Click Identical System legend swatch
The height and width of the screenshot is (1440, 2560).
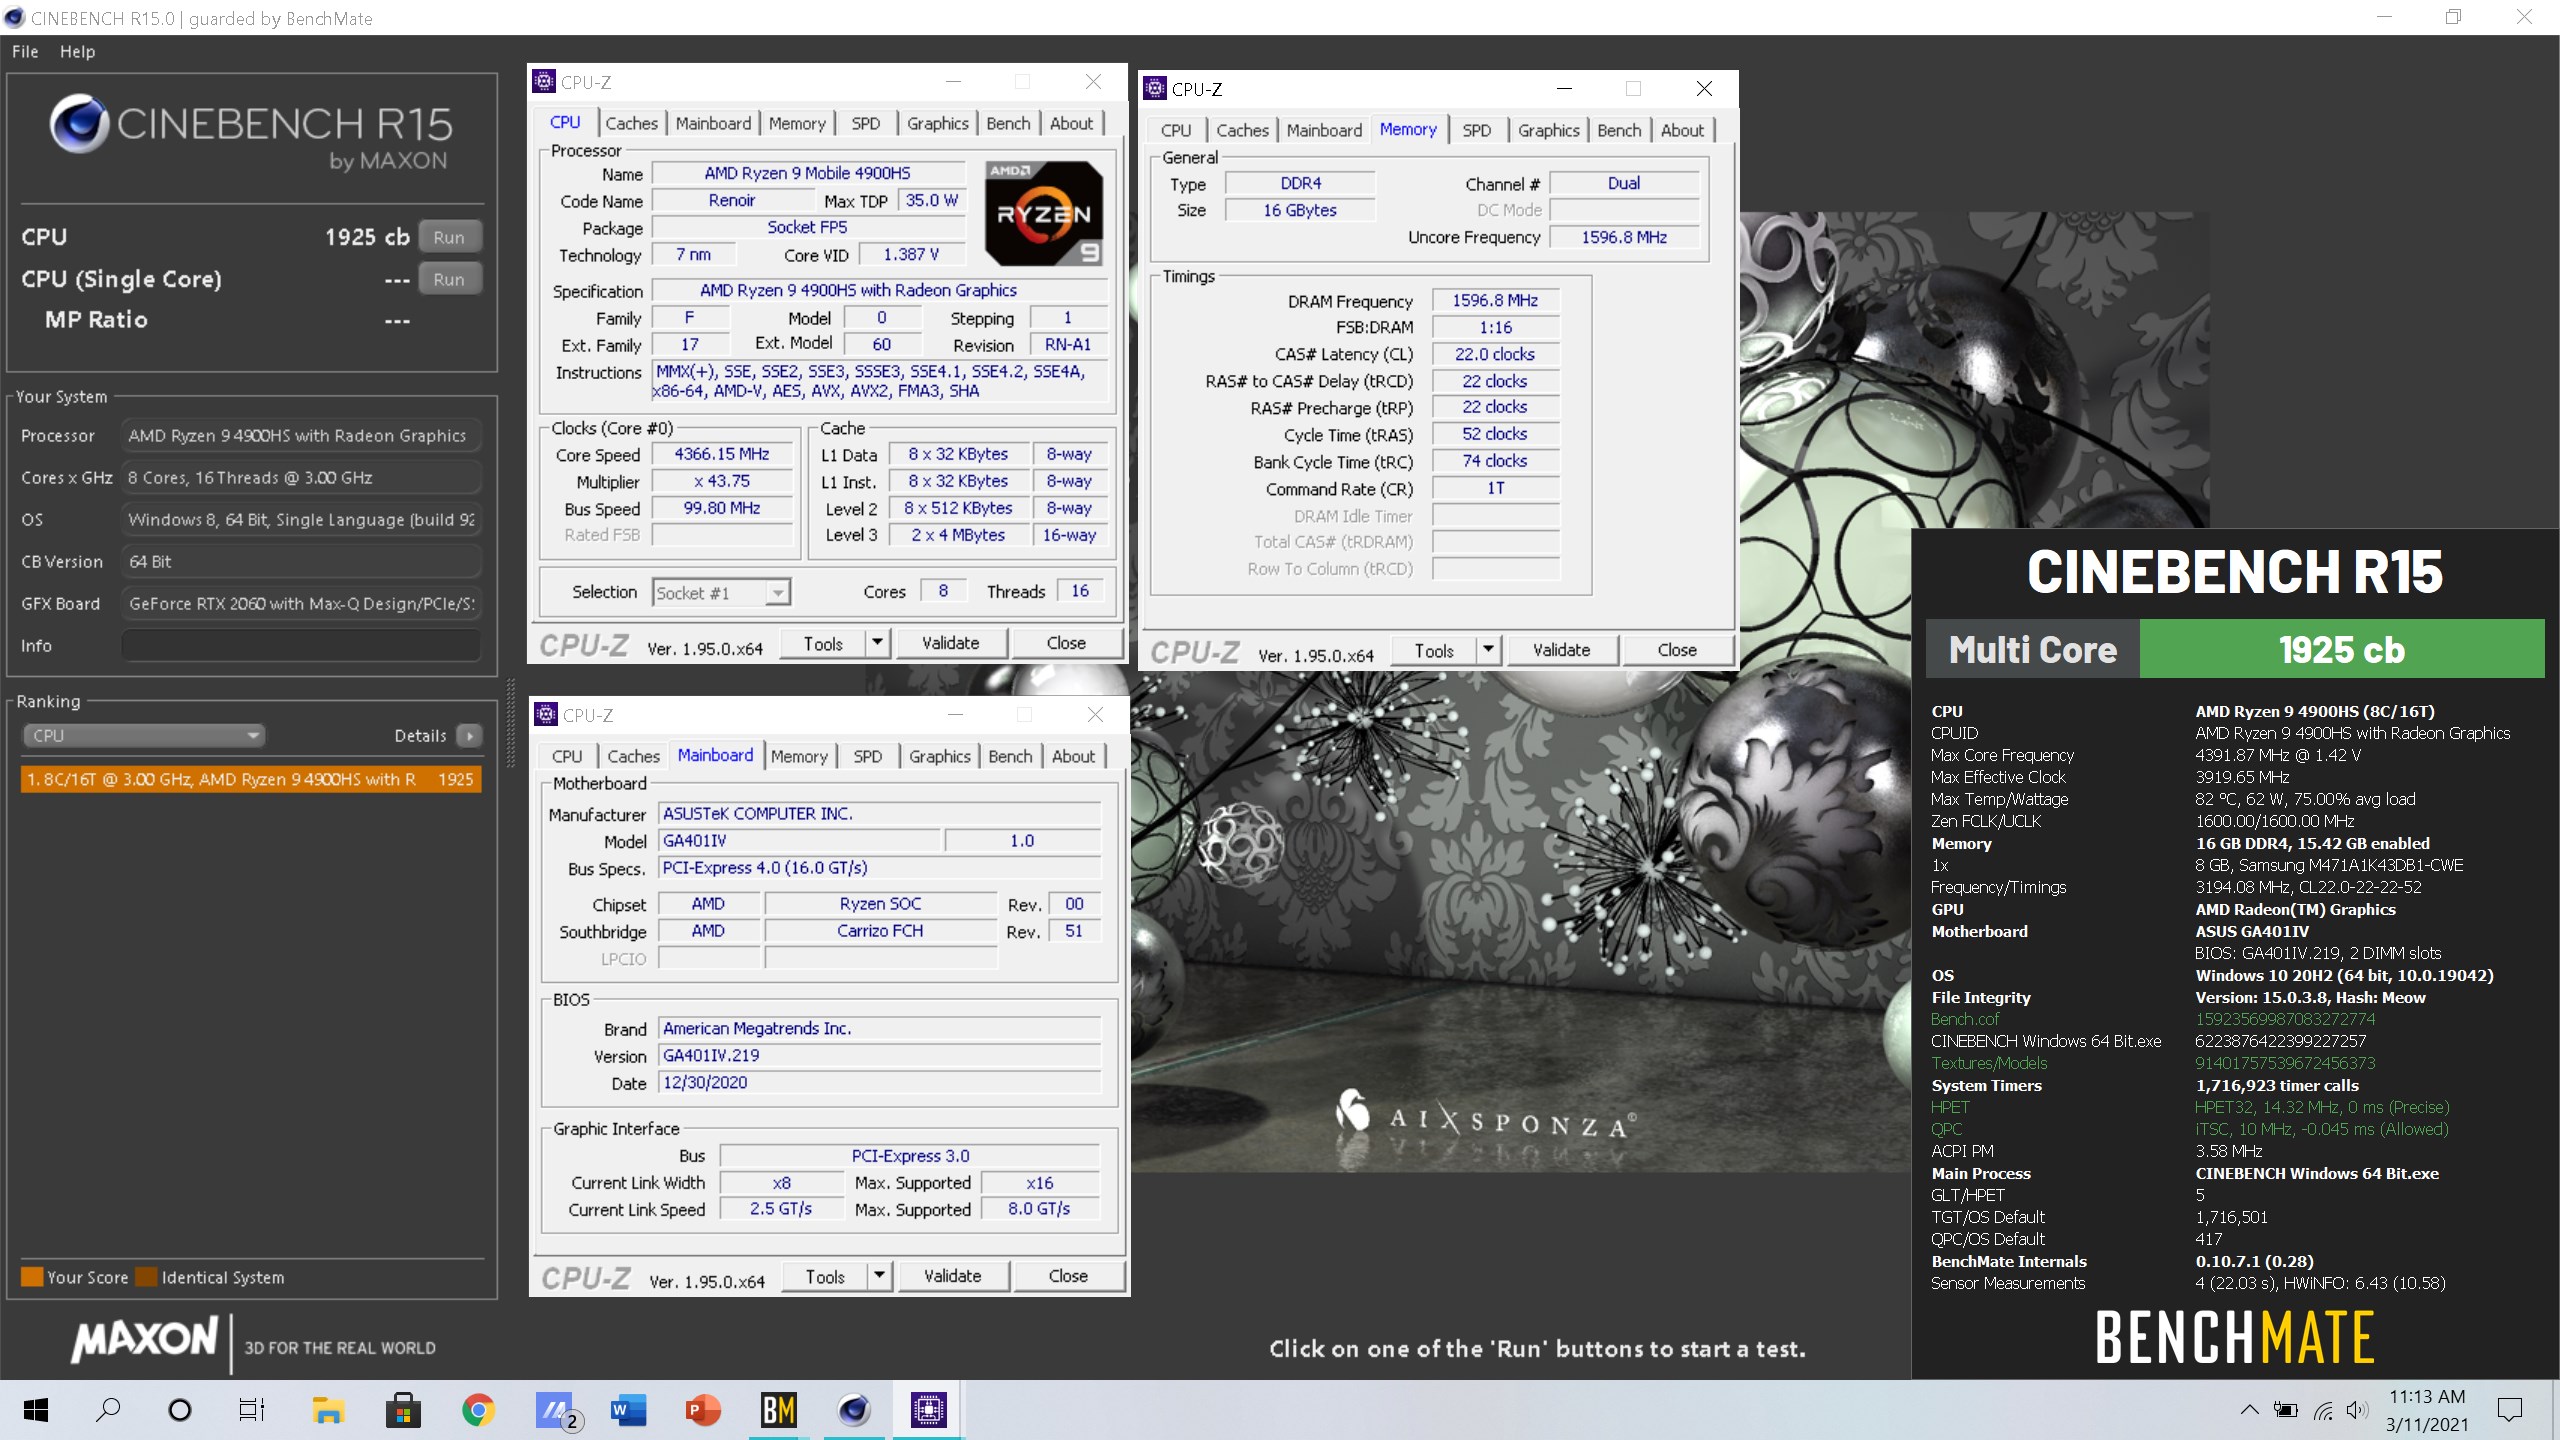point(146,1277)
